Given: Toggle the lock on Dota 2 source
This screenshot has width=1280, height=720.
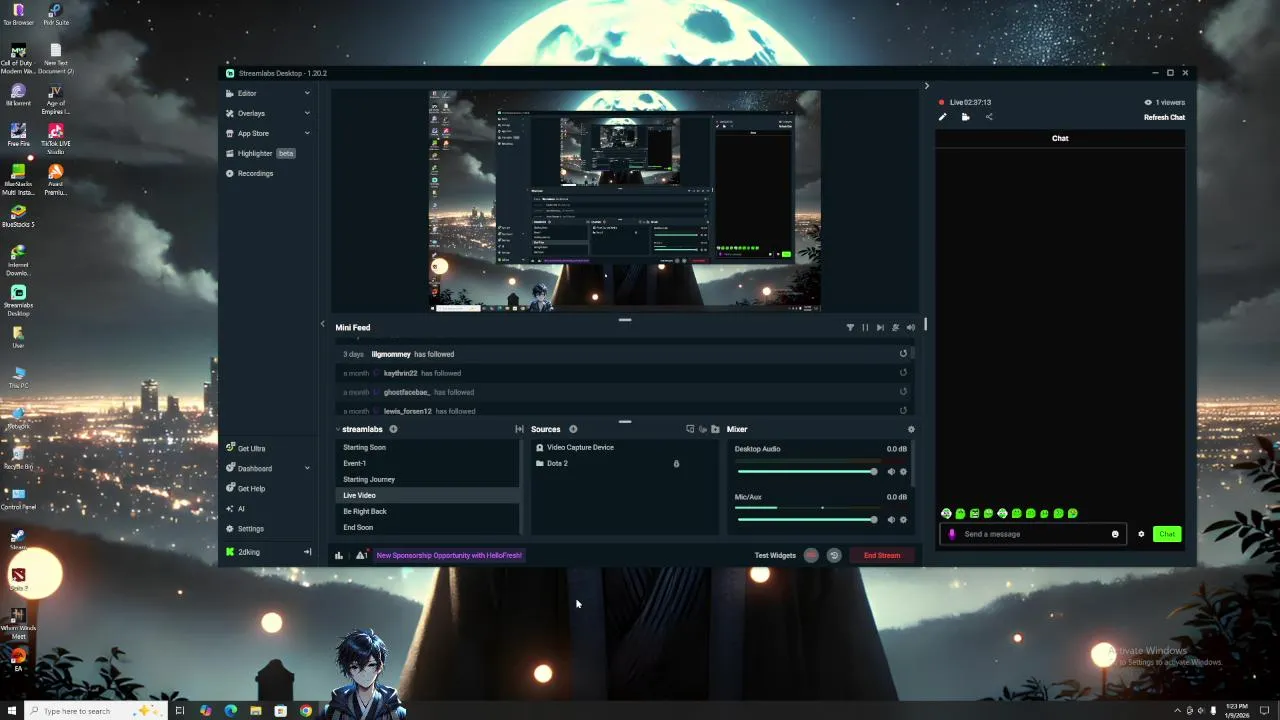Looking at the screenshot, I should coord(676,463).
